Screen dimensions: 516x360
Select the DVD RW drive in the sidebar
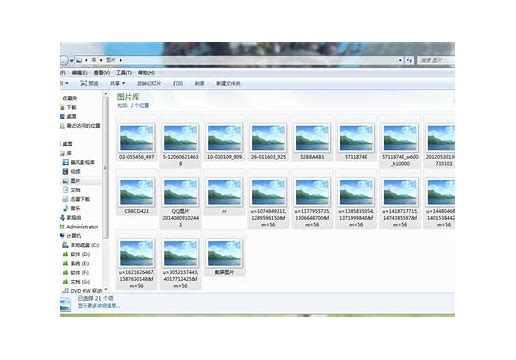(x=82, y=291)
